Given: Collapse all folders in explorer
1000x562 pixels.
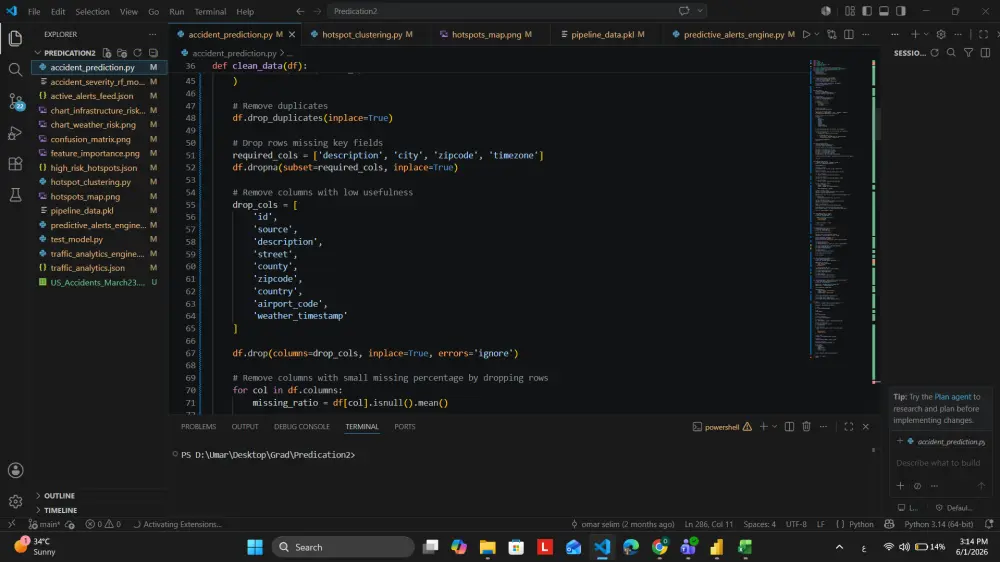Looking at the screenshot, I should click(x=153, y=53).
